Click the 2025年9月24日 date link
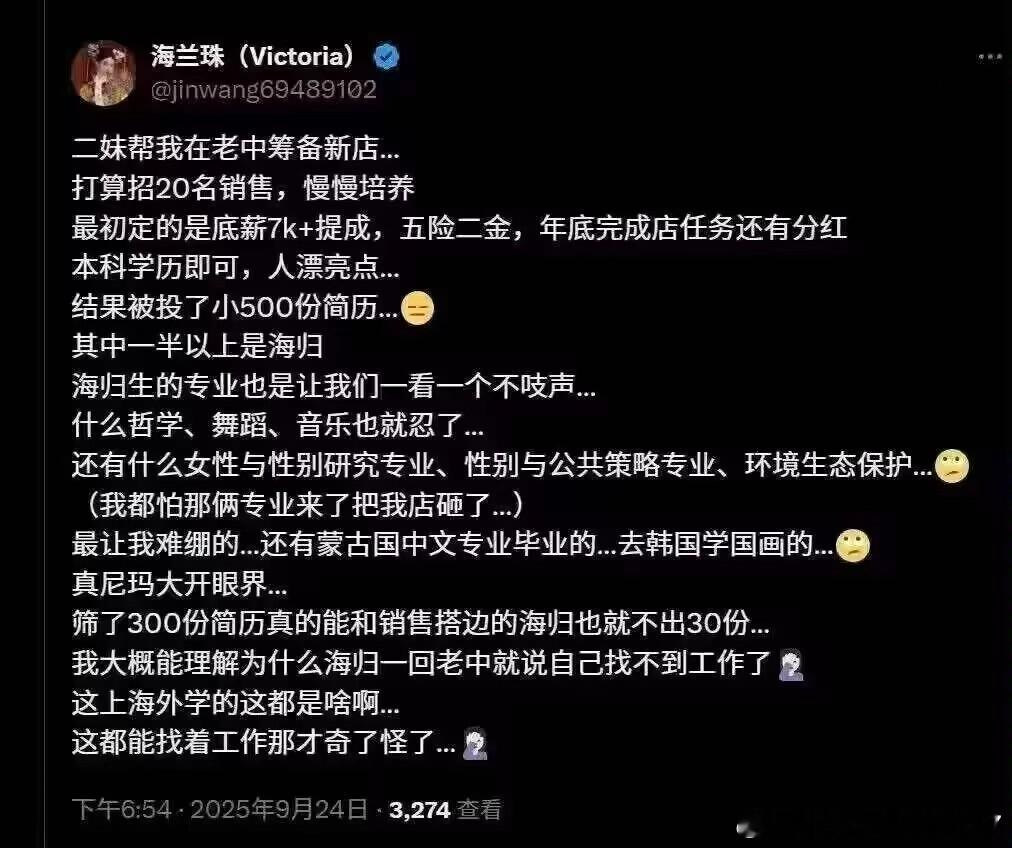This screenshot has width=1012, height=848. pos(279,809)
